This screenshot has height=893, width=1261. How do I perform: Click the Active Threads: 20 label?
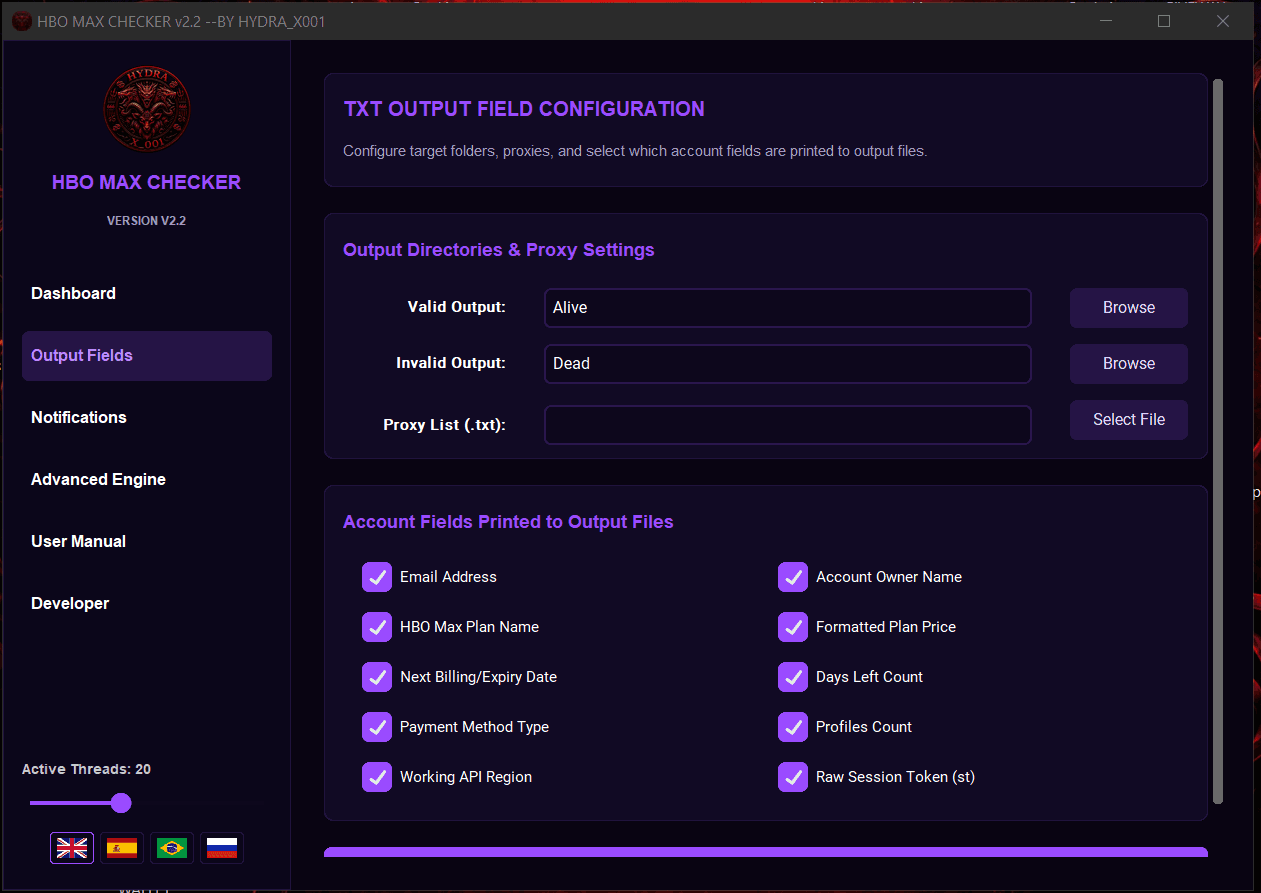(87, 769)
